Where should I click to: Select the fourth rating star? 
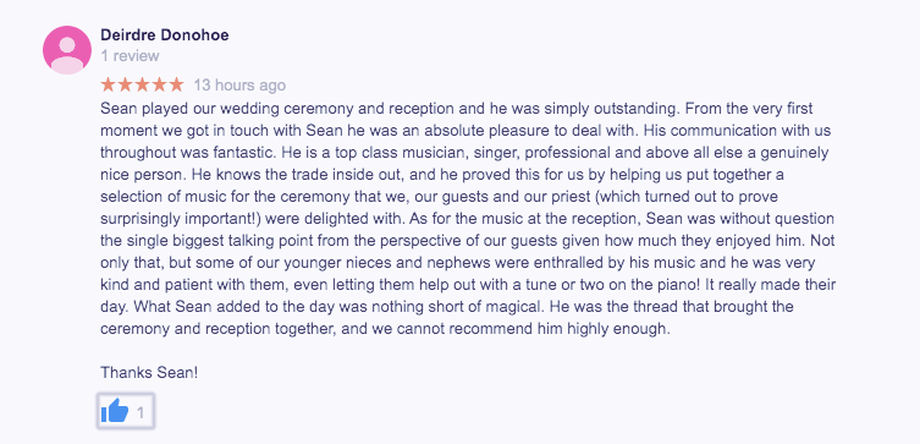(x=159, y=85)
